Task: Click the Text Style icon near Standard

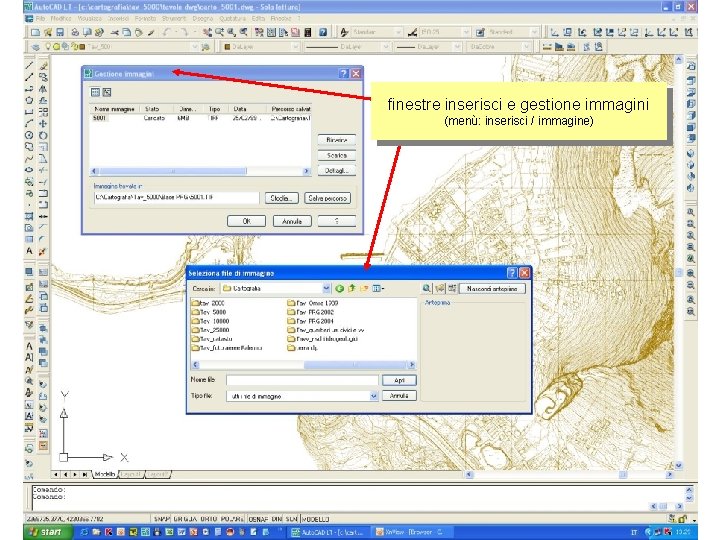Action: click(x=344, y=32)
